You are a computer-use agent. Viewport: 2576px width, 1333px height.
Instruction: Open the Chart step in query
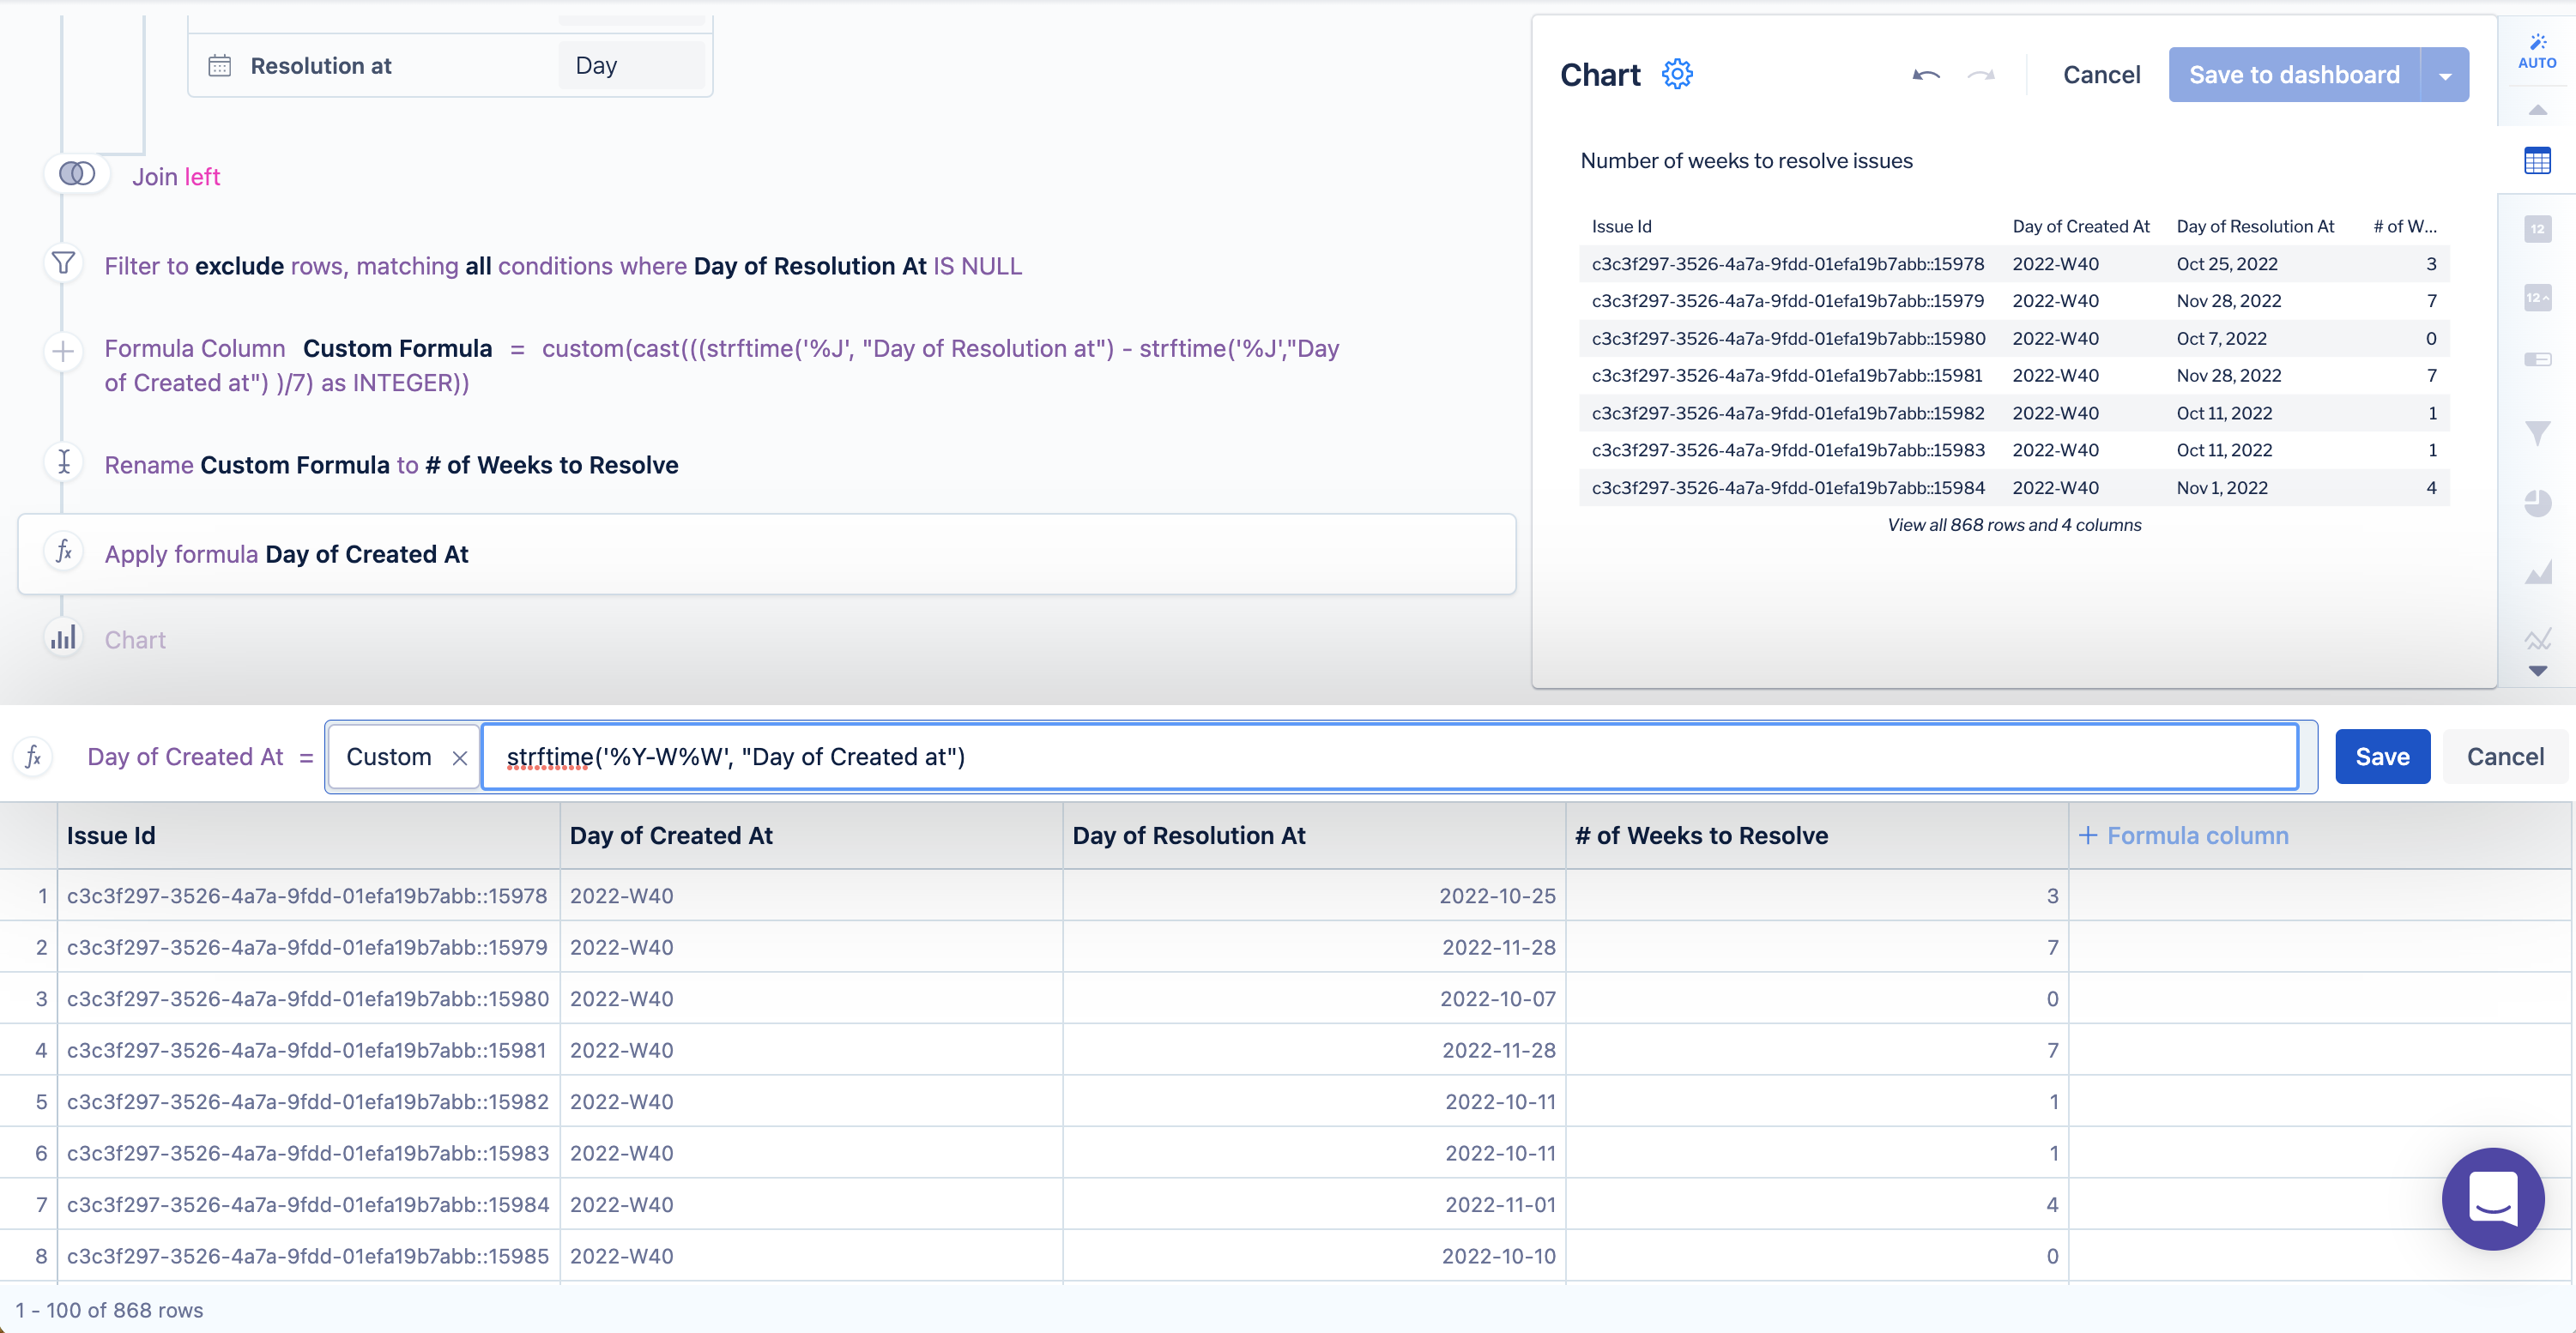click(135, 640)
